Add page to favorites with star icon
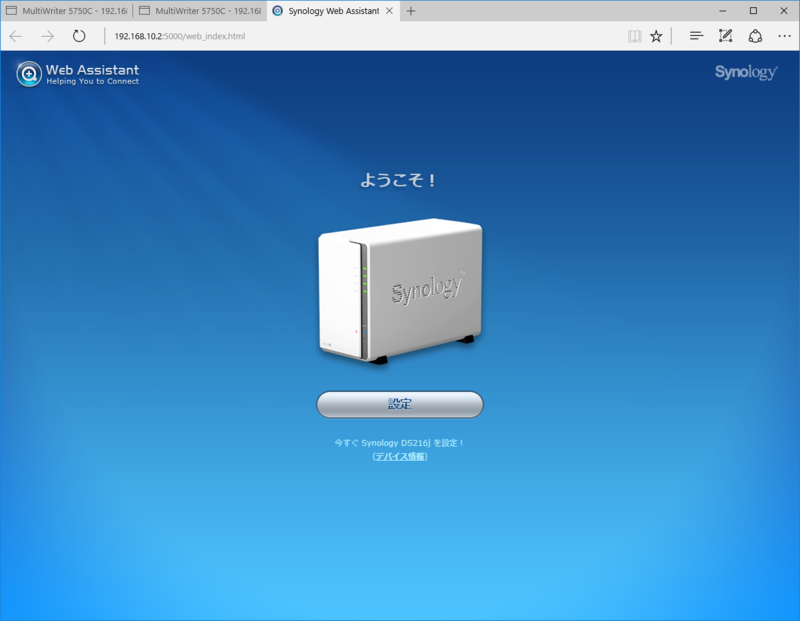 656,36
